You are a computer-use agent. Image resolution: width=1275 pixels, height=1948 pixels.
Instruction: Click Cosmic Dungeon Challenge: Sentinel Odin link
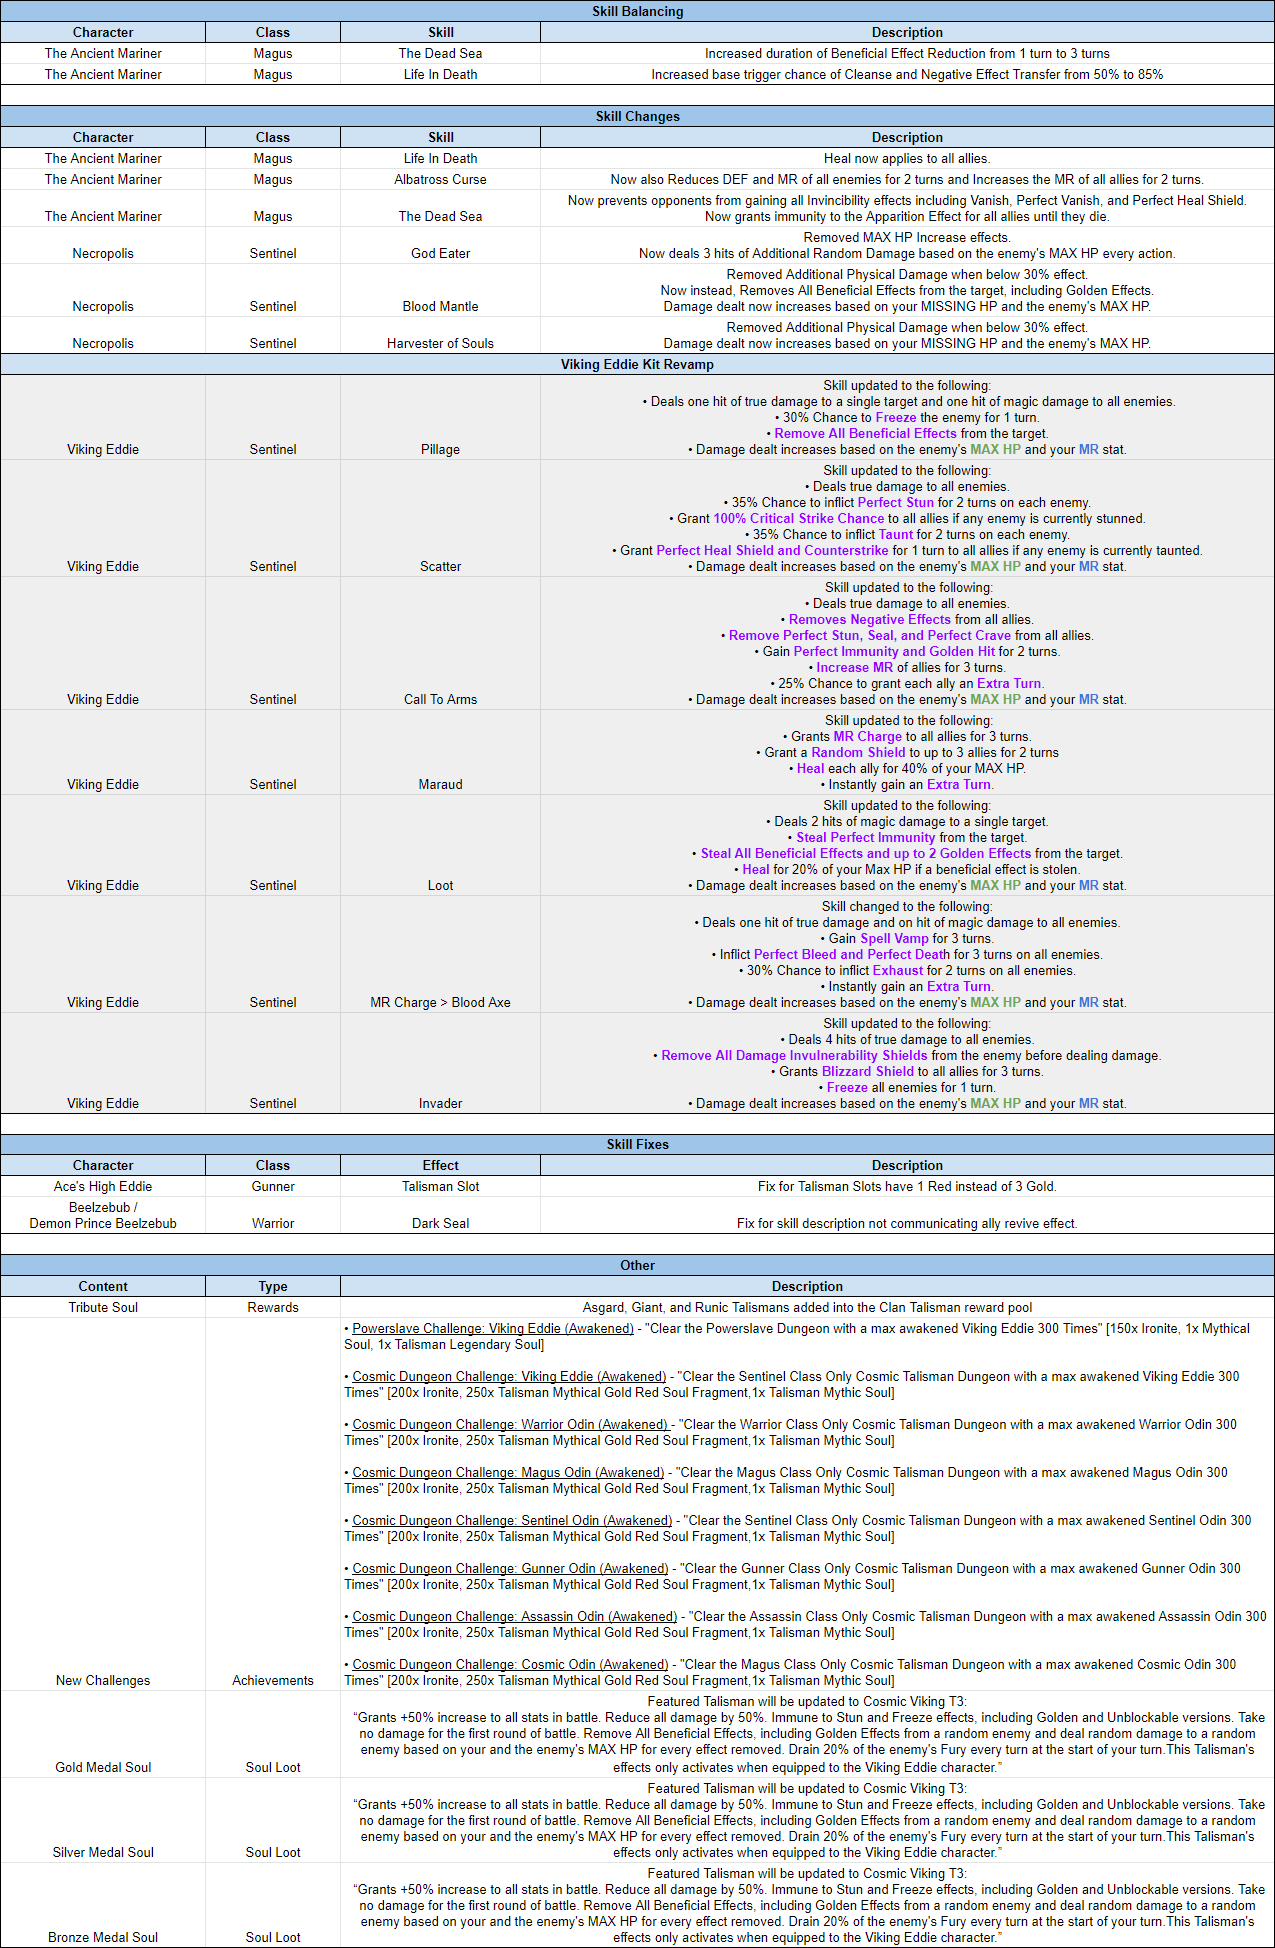pyautogui.click(x=511, y=1521)
